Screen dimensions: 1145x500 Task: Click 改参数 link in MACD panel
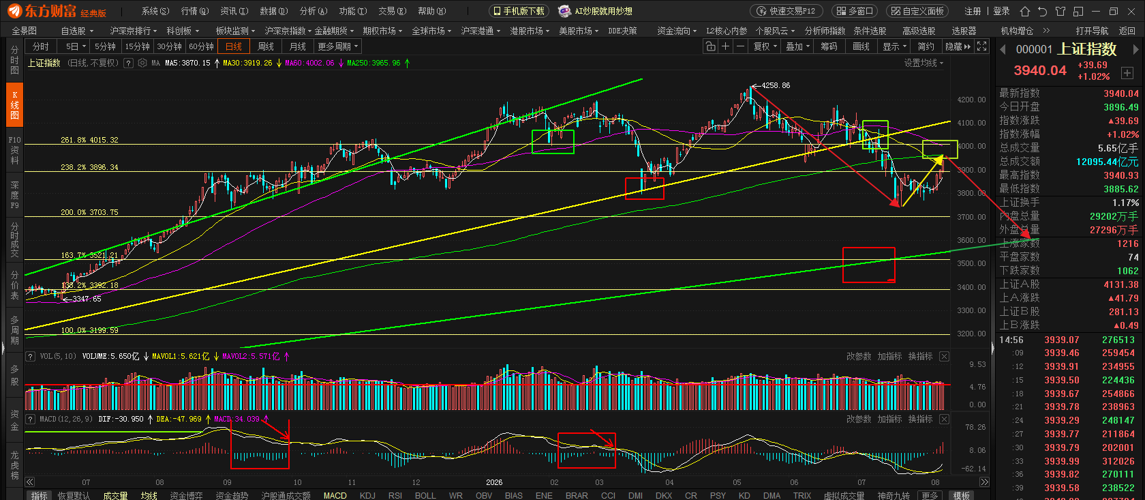click(859, 419)
